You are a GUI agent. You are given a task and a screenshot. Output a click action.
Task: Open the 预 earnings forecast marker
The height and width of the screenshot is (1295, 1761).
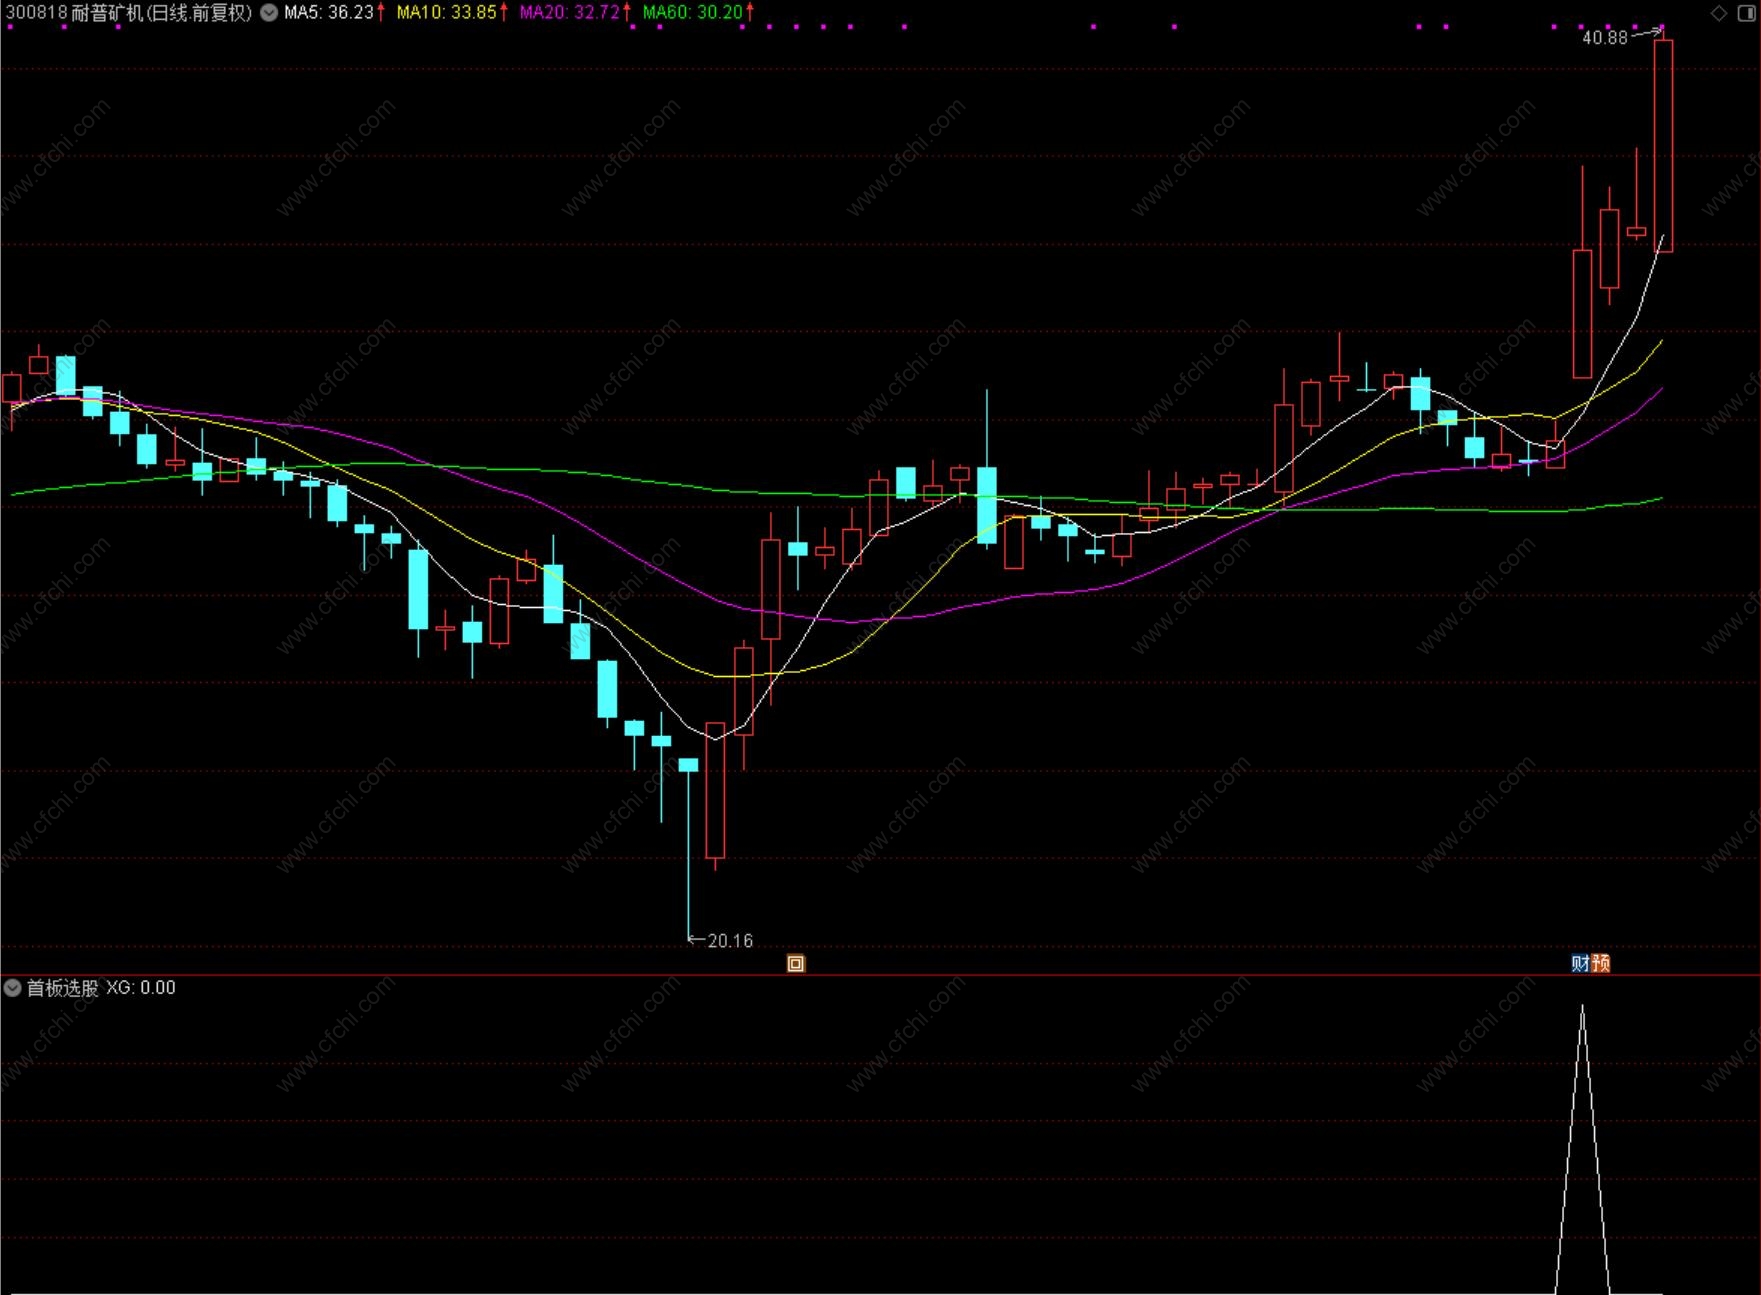(x=1600, y=963)
